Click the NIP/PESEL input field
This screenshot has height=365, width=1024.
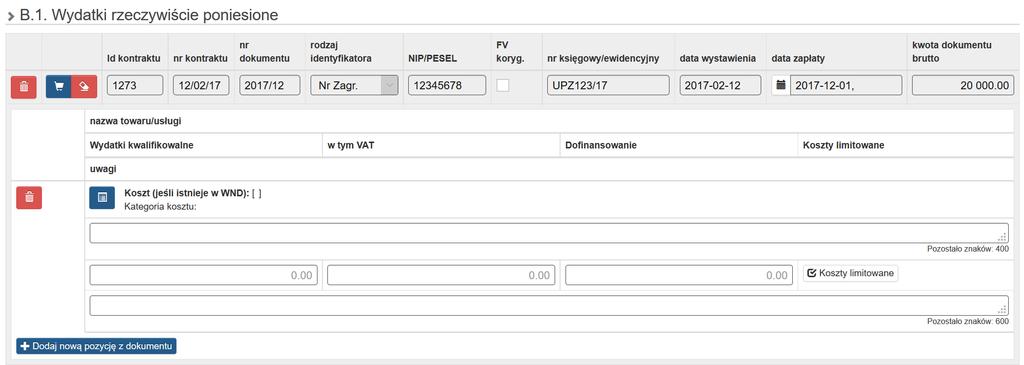[x=447, y=86]
